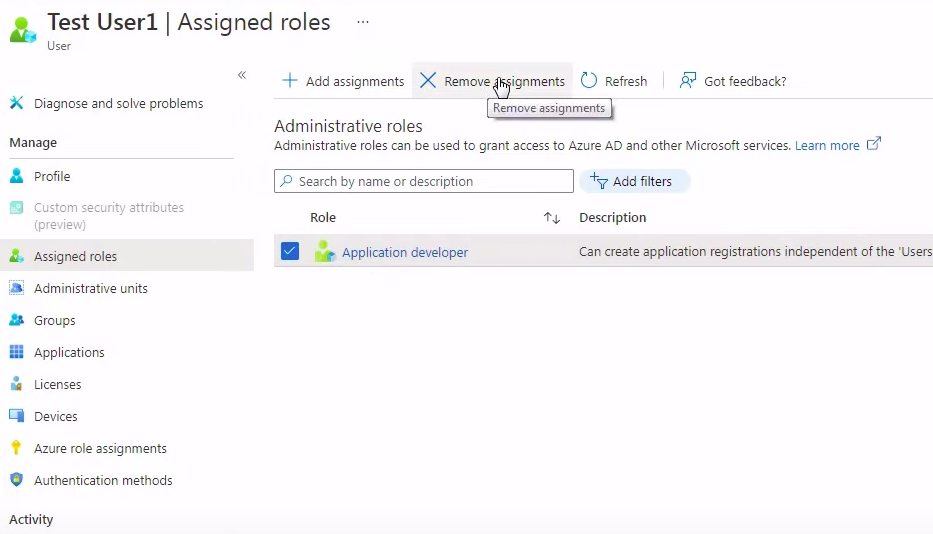Click the Azure role assignments key icon
This screenshot has width=933, height=534.
point(16,448)
